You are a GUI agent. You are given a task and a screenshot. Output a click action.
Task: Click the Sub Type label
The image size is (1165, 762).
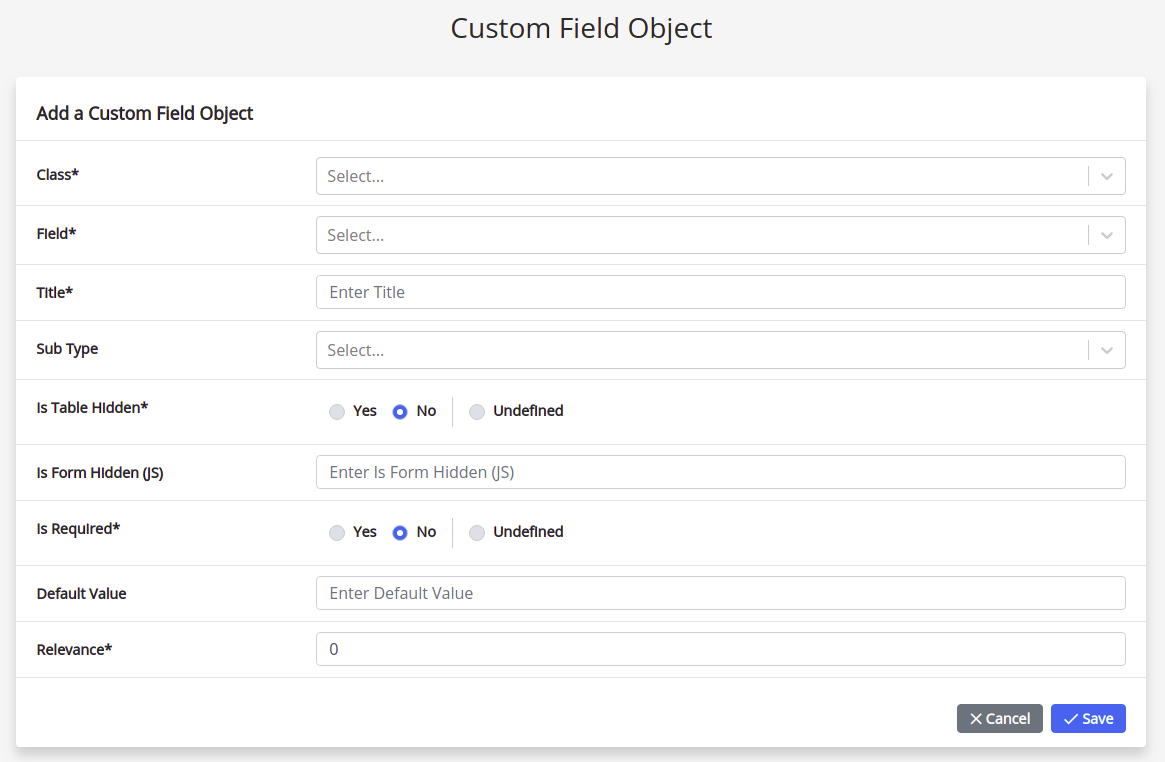[68, 349]
